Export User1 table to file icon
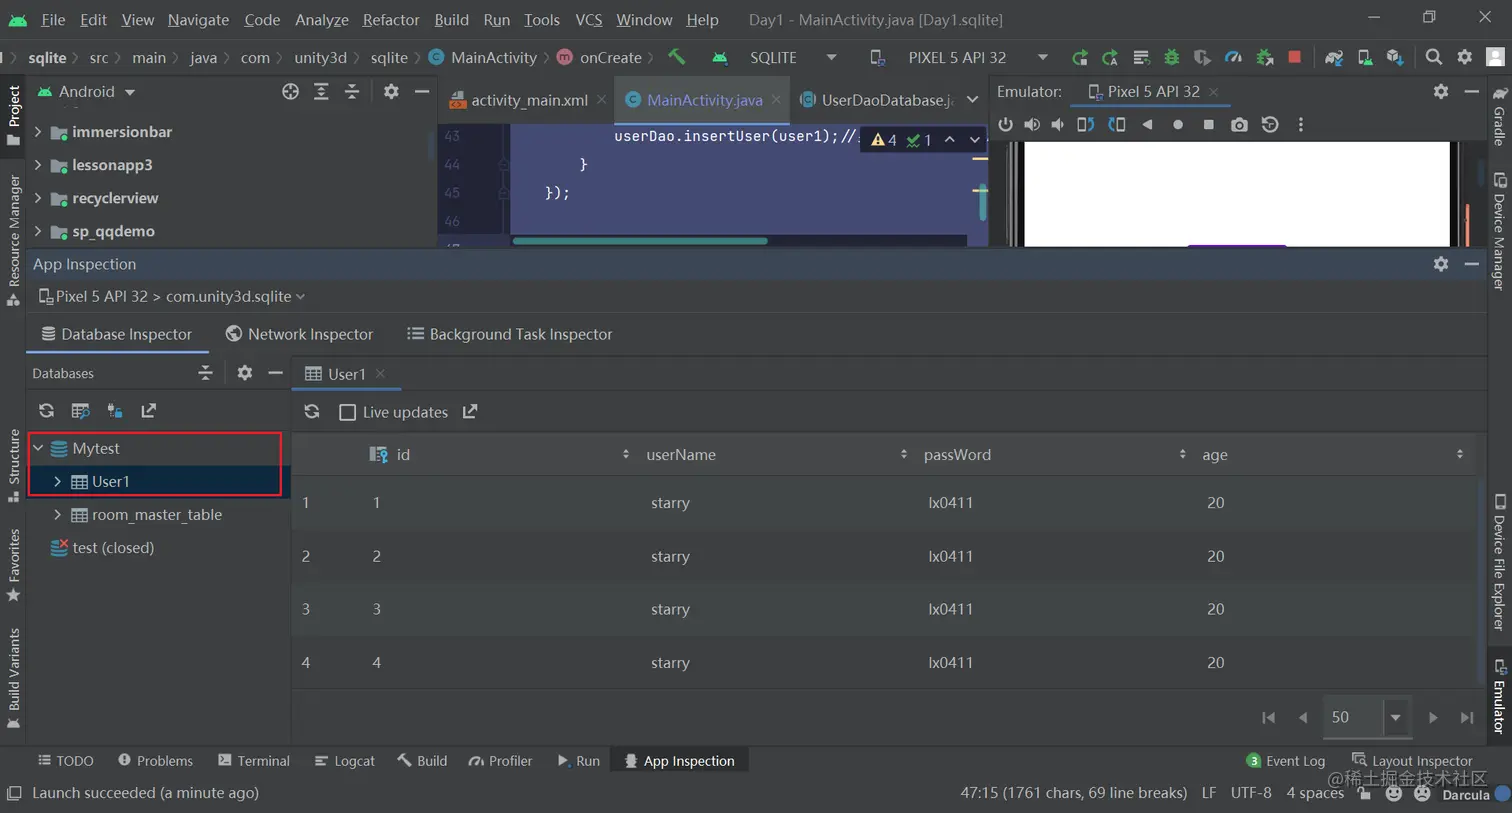Screen dimensions: 1512x813 [x=470, y=412]
